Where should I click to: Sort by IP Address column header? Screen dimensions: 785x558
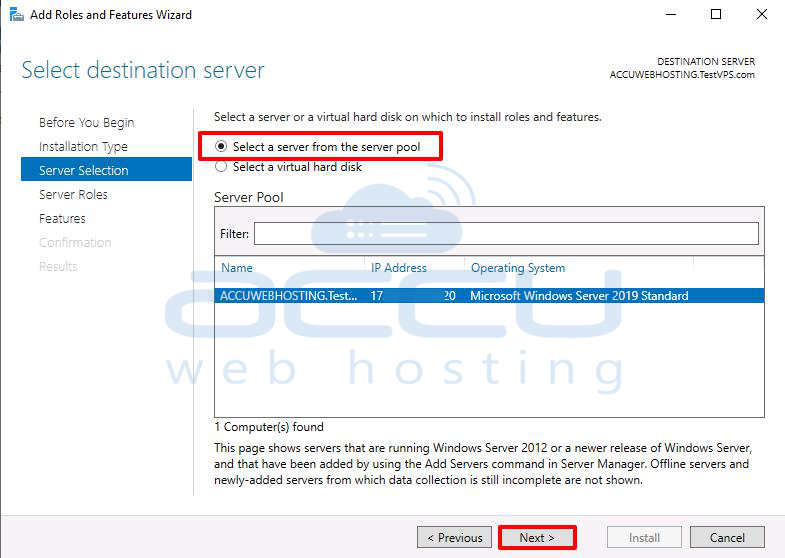399,268
